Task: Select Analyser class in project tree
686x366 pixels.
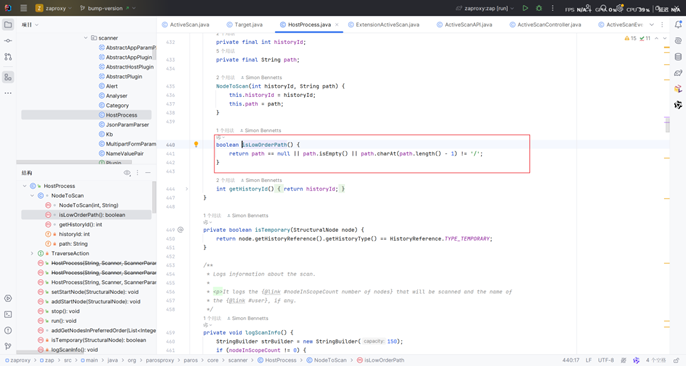Action: tap(116, 96)
